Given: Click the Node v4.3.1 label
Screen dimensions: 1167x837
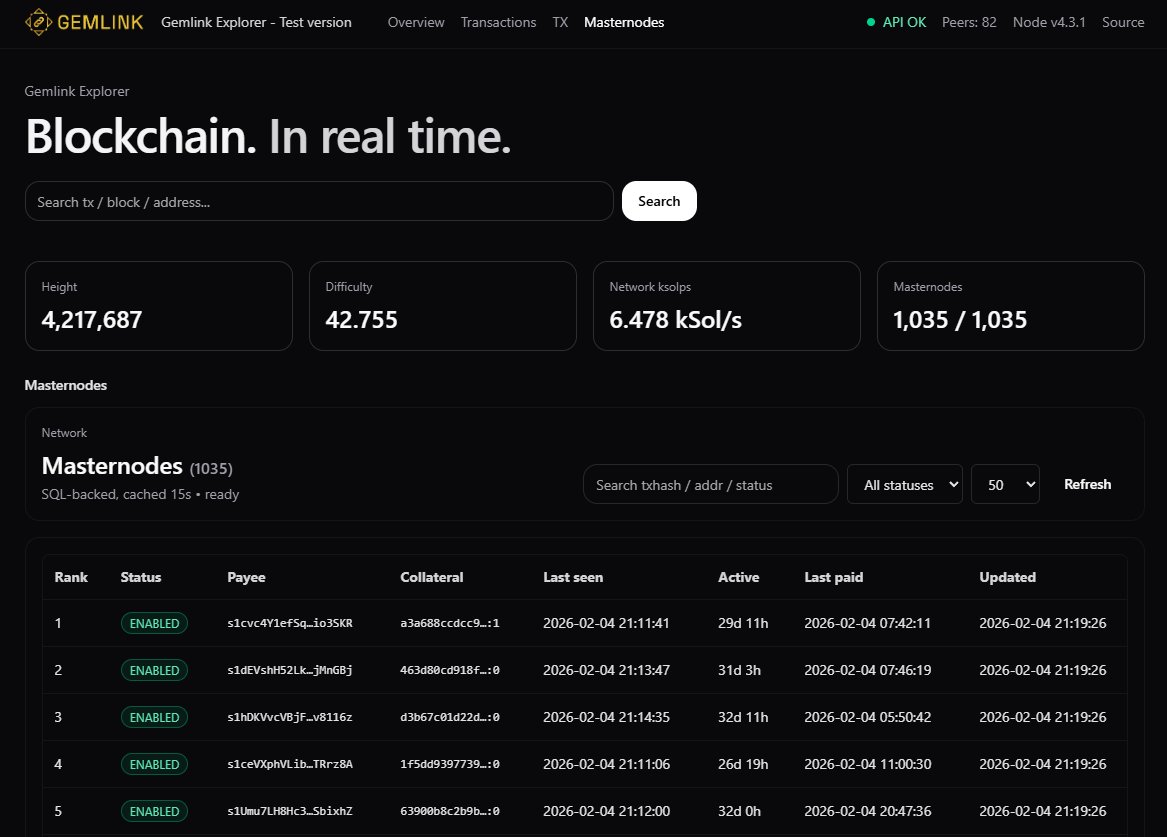Looking at the screenshot, I should pos(1049,21).
